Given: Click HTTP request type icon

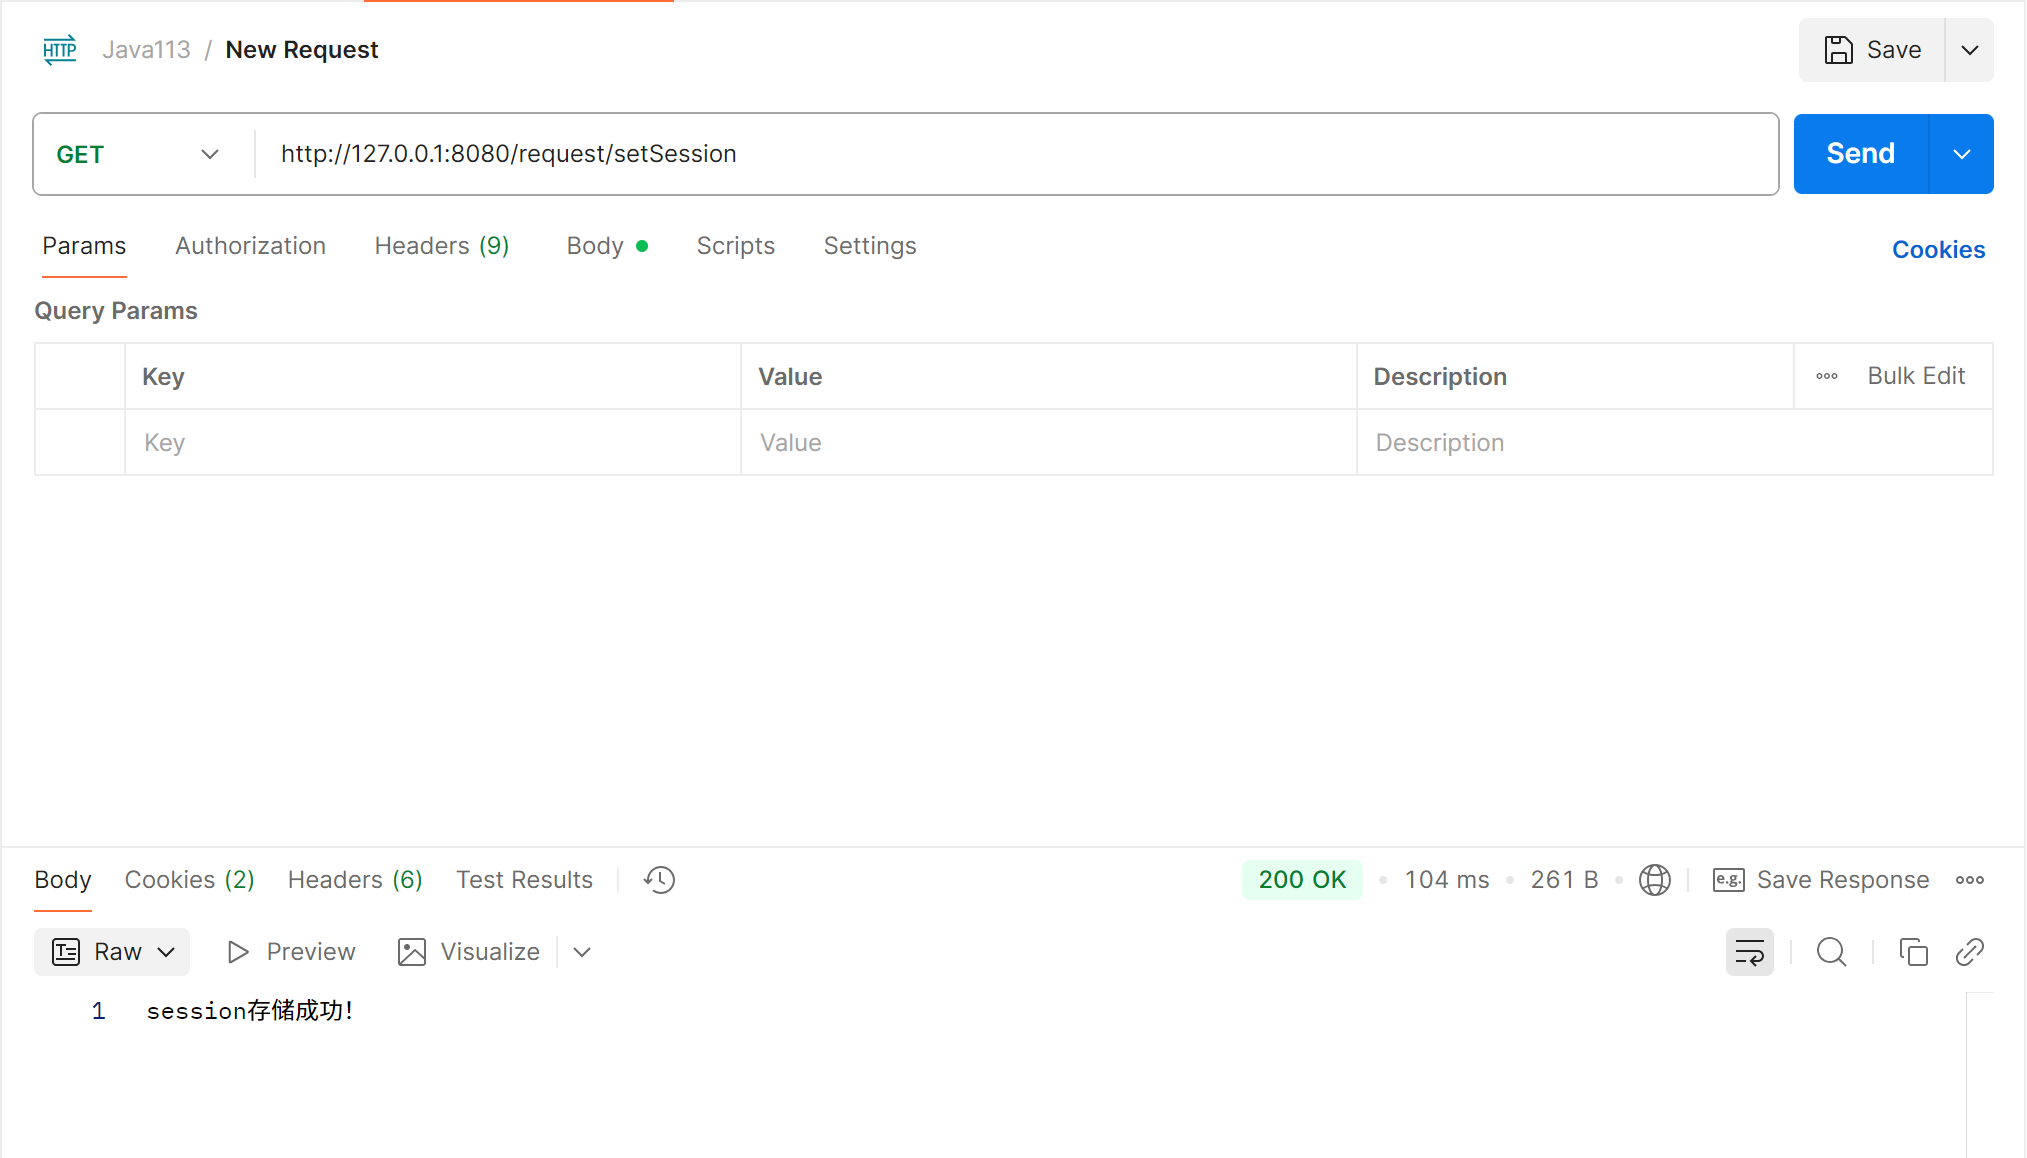Looking at the screenshot, I should pos(60,50).
